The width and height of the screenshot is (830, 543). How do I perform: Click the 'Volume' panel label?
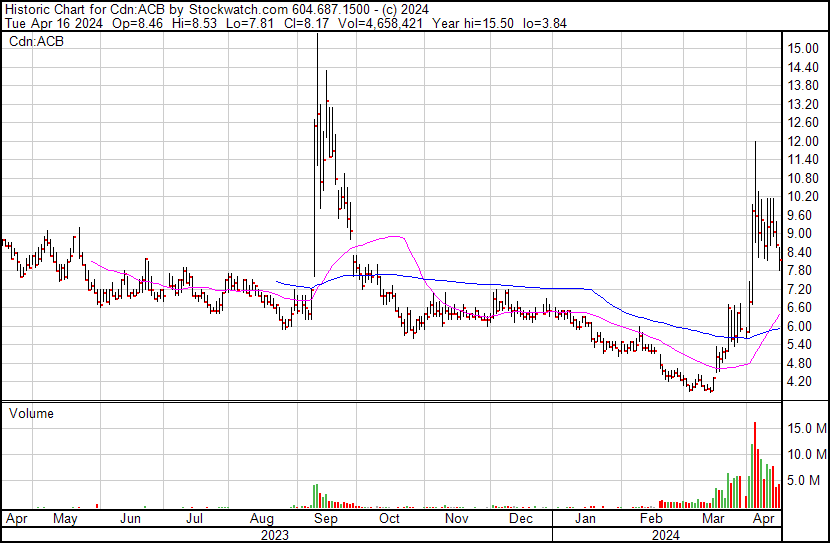(x=31, y=413)
